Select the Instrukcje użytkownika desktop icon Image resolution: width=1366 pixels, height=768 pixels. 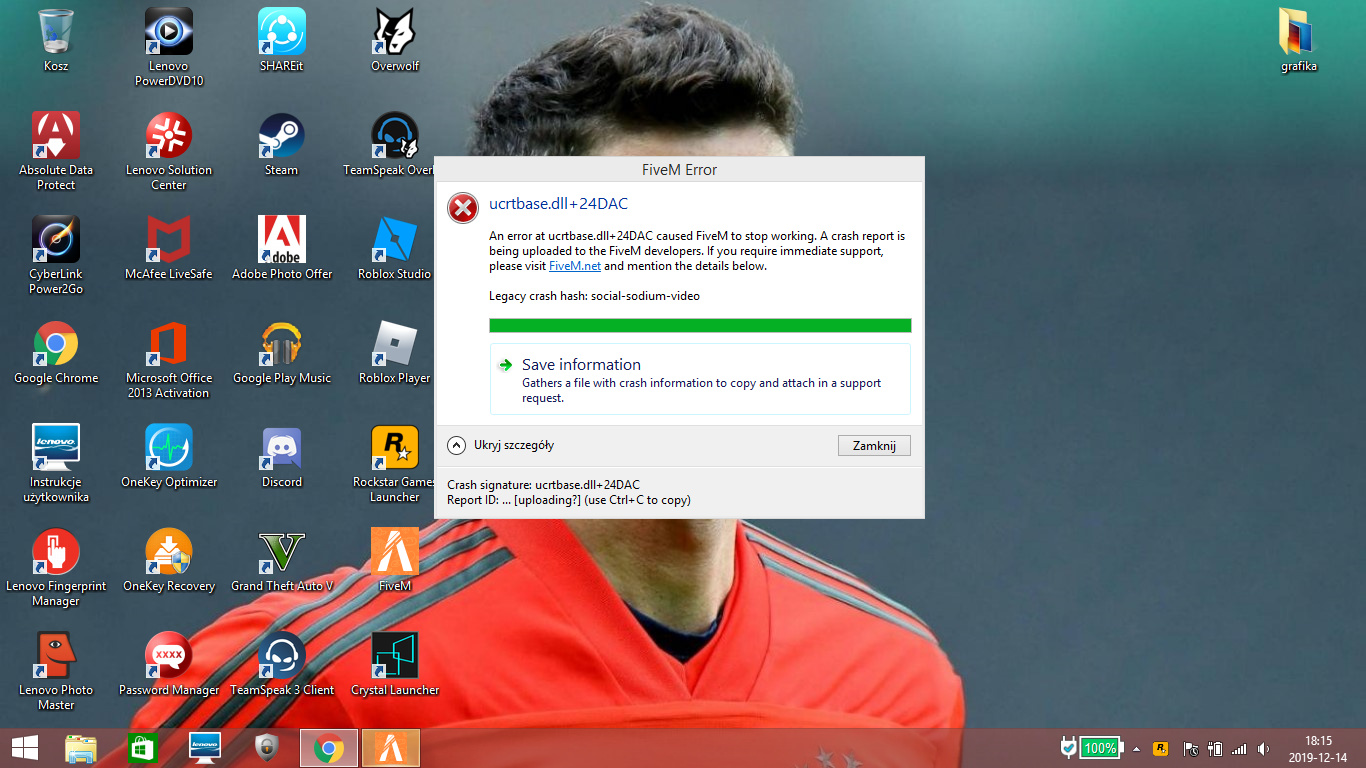tap(56, 463)
